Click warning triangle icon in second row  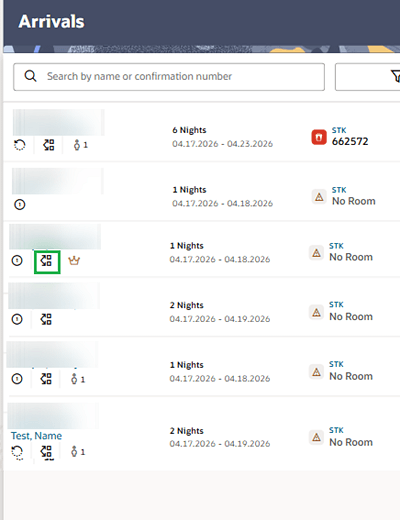(319, 197)
